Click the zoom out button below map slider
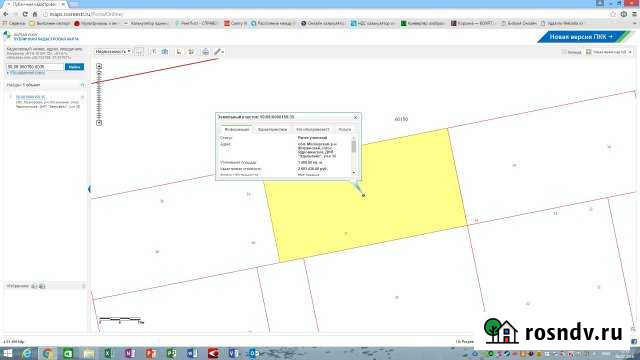 [x=99, y=122]
